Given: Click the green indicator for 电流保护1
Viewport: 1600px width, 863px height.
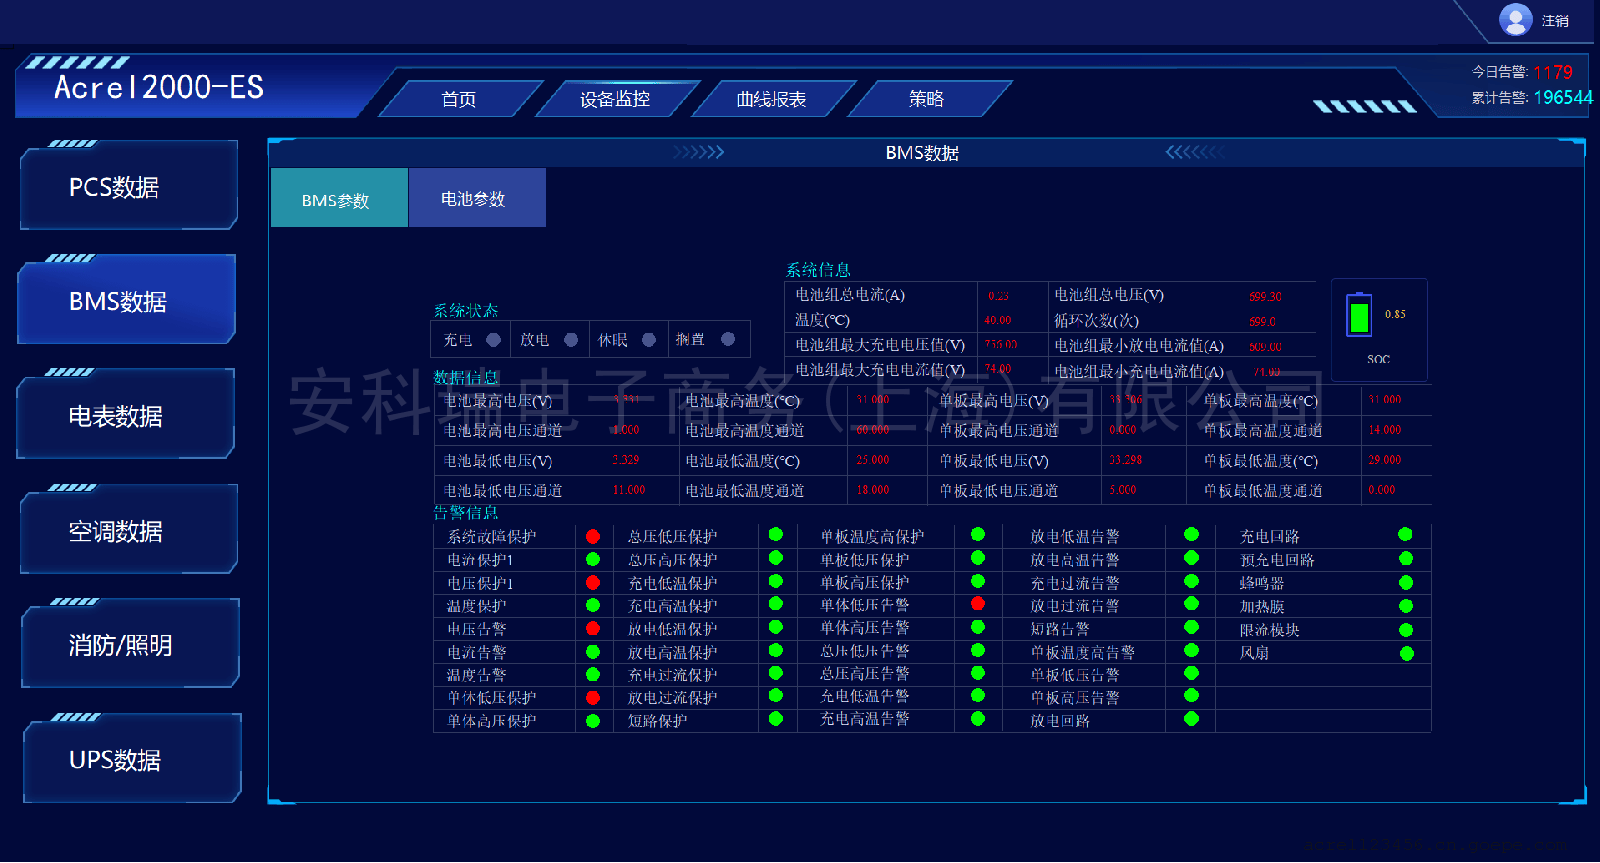Looking at the screenshot, I should pos(593,559).
